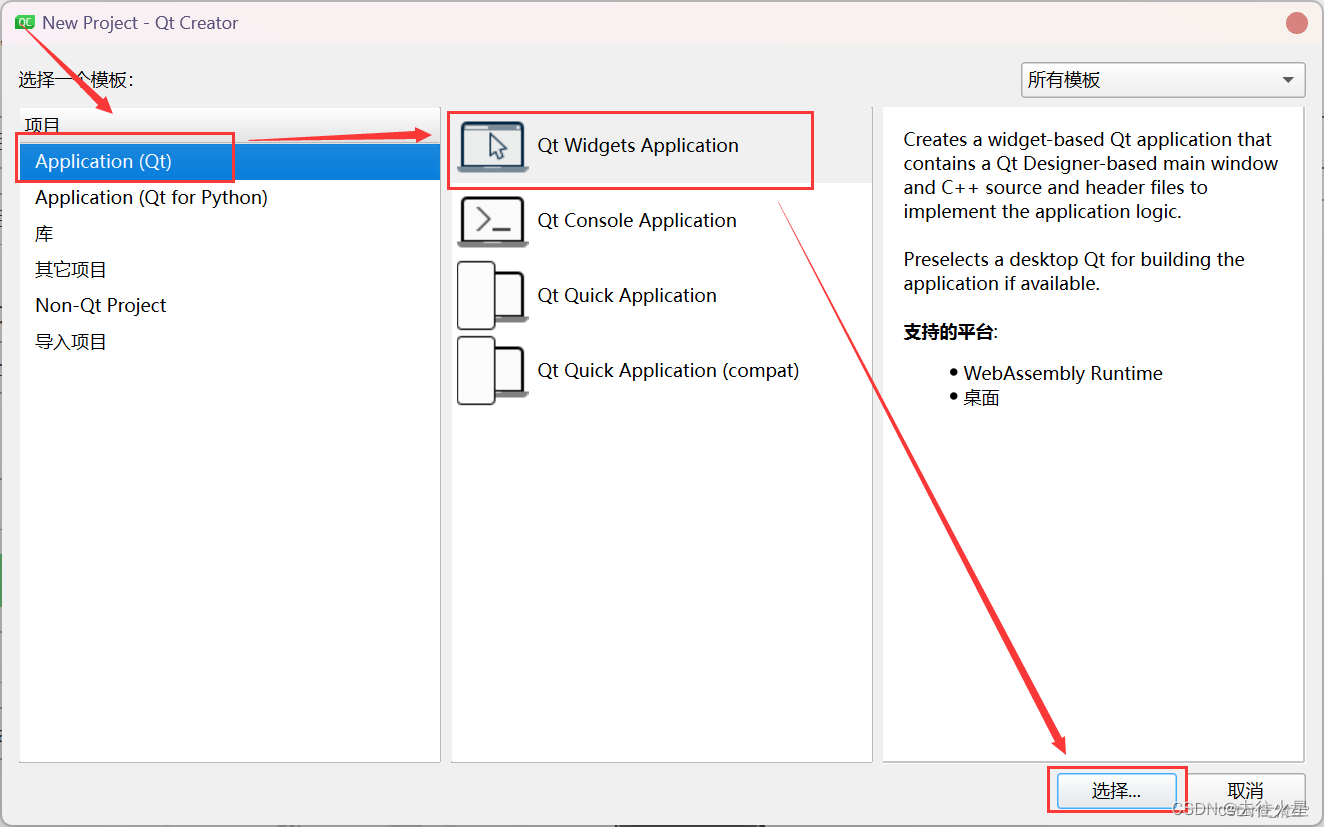Select the Non-Qt Project category
Image resolution: width=1324 pixels, height=827 pixels.
(230, 306)
